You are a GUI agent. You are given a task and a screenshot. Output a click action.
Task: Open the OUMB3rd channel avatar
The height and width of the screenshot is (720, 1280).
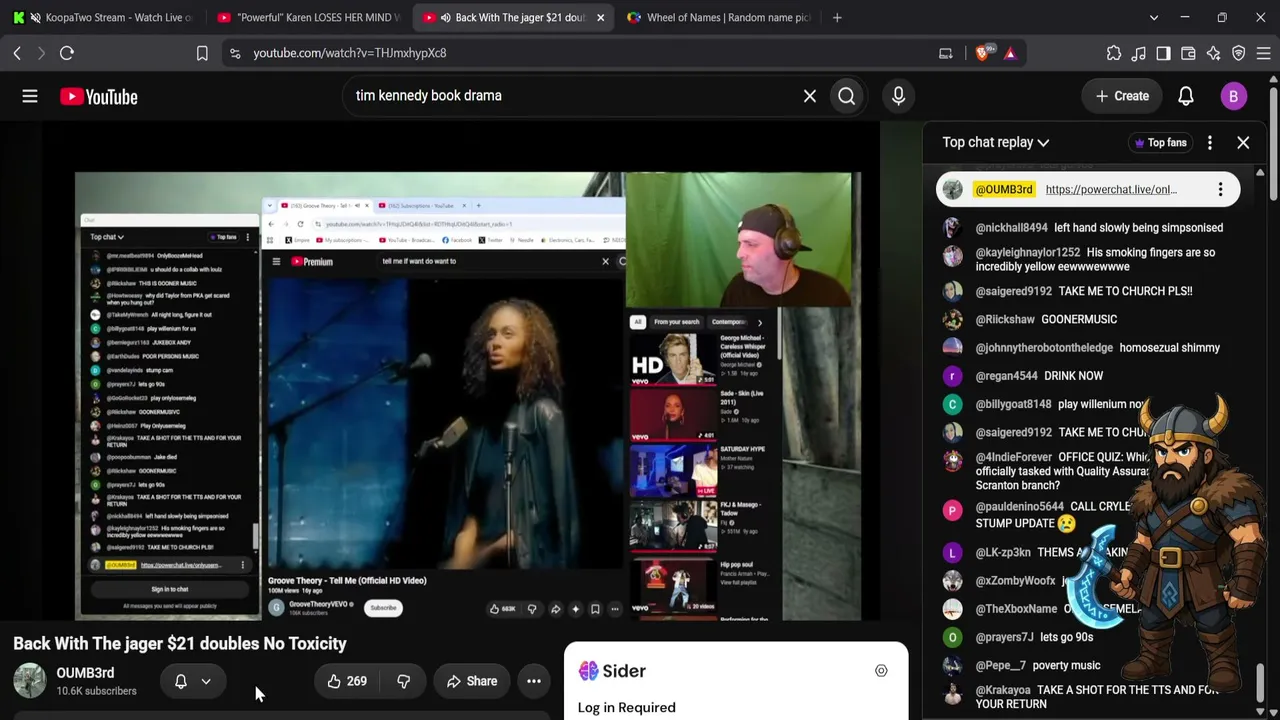pos(29,681)
